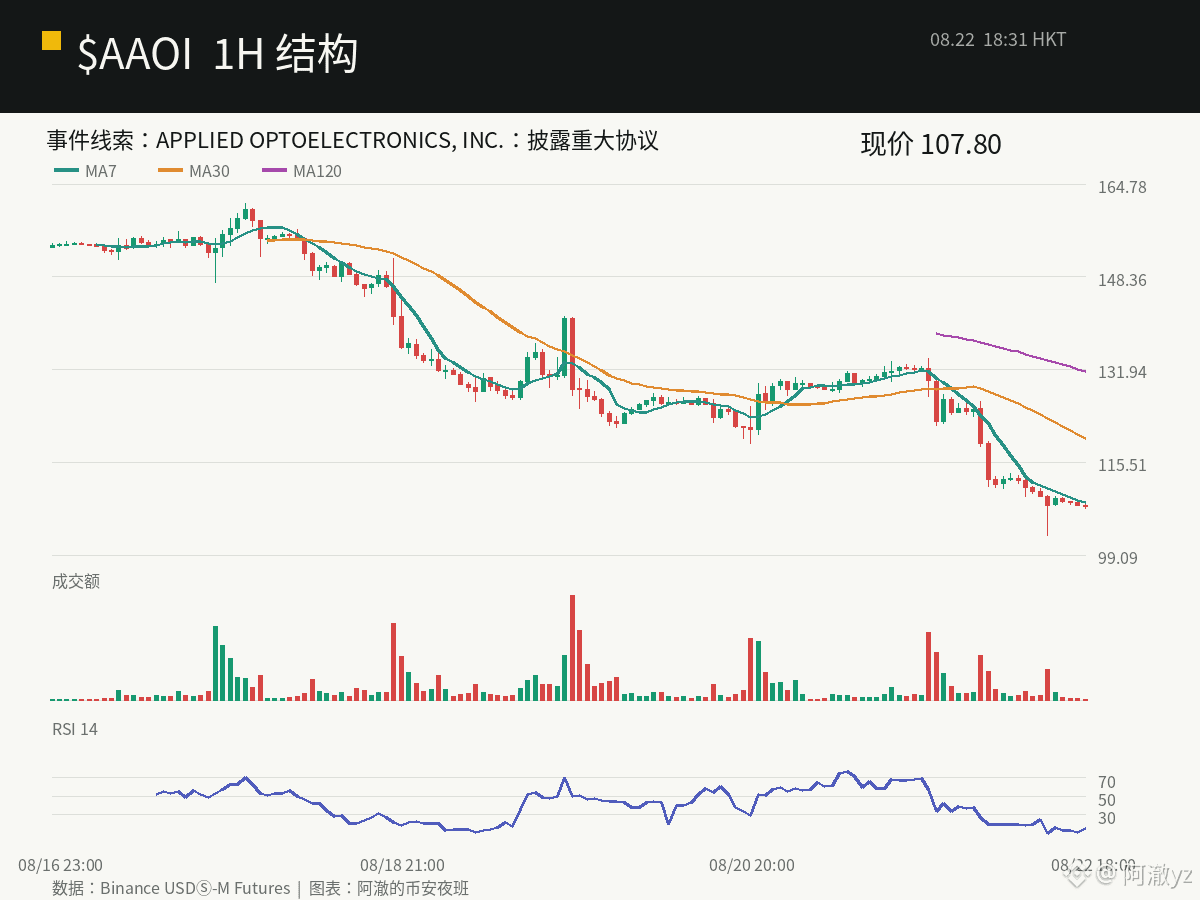
Task: Click the tallest green volume bar
Action: point(215,663)
